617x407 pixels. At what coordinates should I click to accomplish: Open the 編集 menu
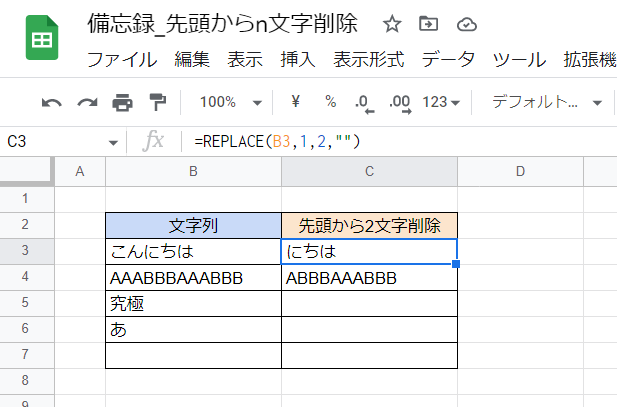(192, 60)
